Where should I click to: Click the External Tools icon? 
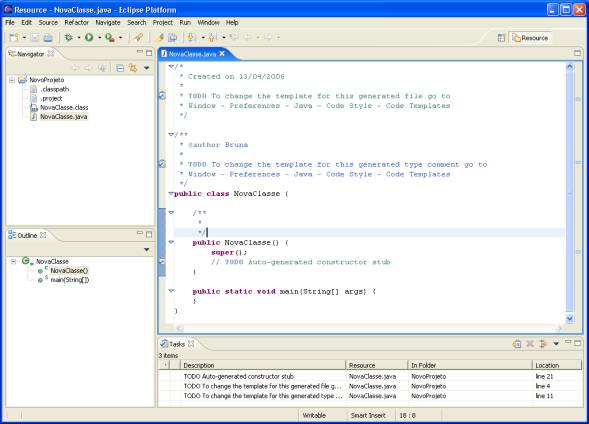tap(110, 38)
